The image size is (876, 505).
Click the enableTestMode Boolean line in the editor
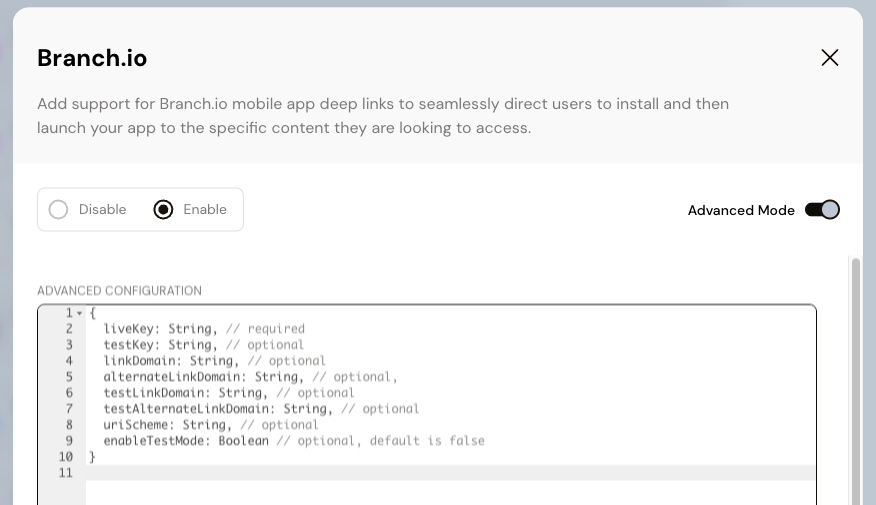(294, 441)
